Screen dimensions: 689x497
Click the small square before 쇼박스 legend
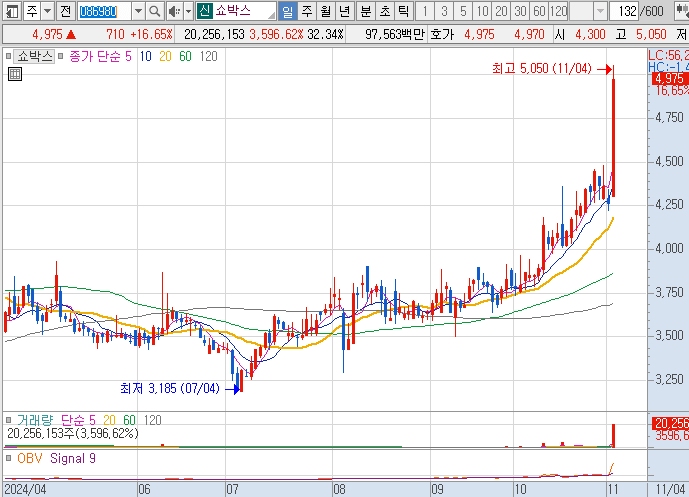click(x=8, y=56)
